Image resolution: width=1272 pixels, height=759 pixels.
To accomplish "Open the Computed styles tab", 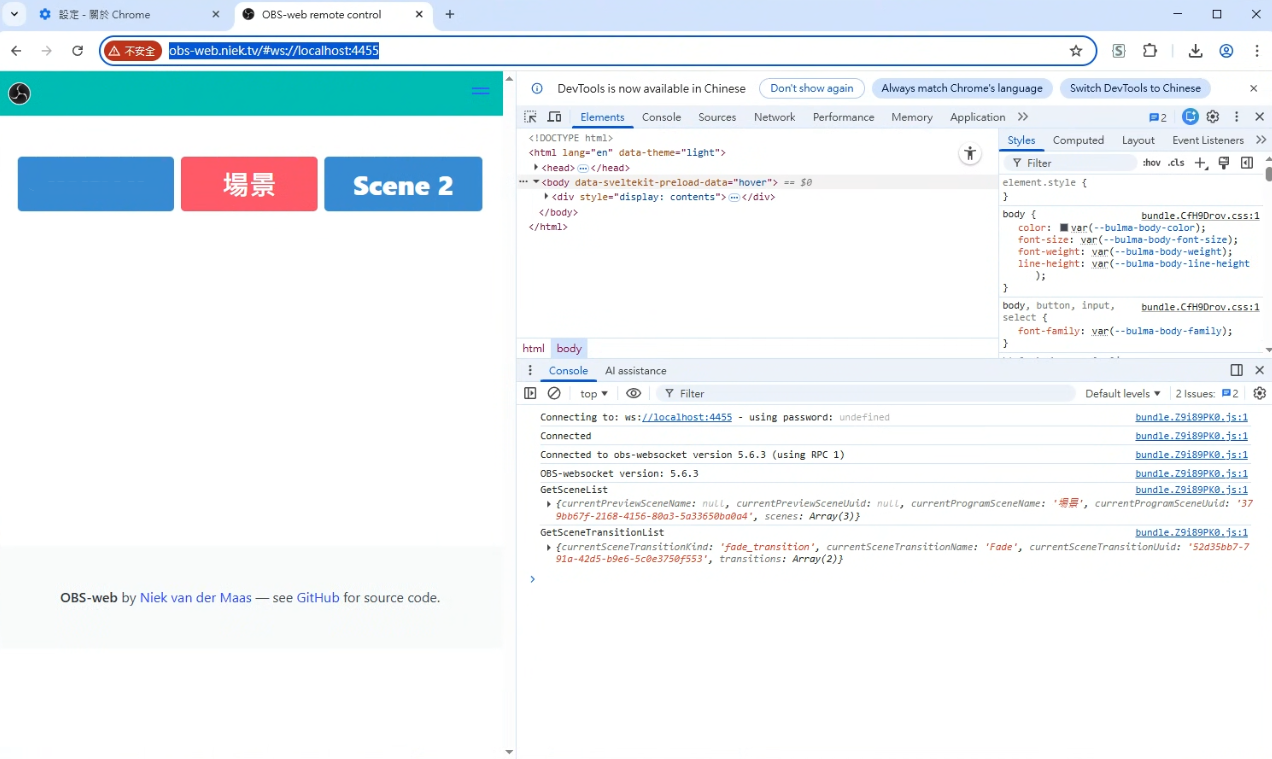I will (x=1078, y=140).
